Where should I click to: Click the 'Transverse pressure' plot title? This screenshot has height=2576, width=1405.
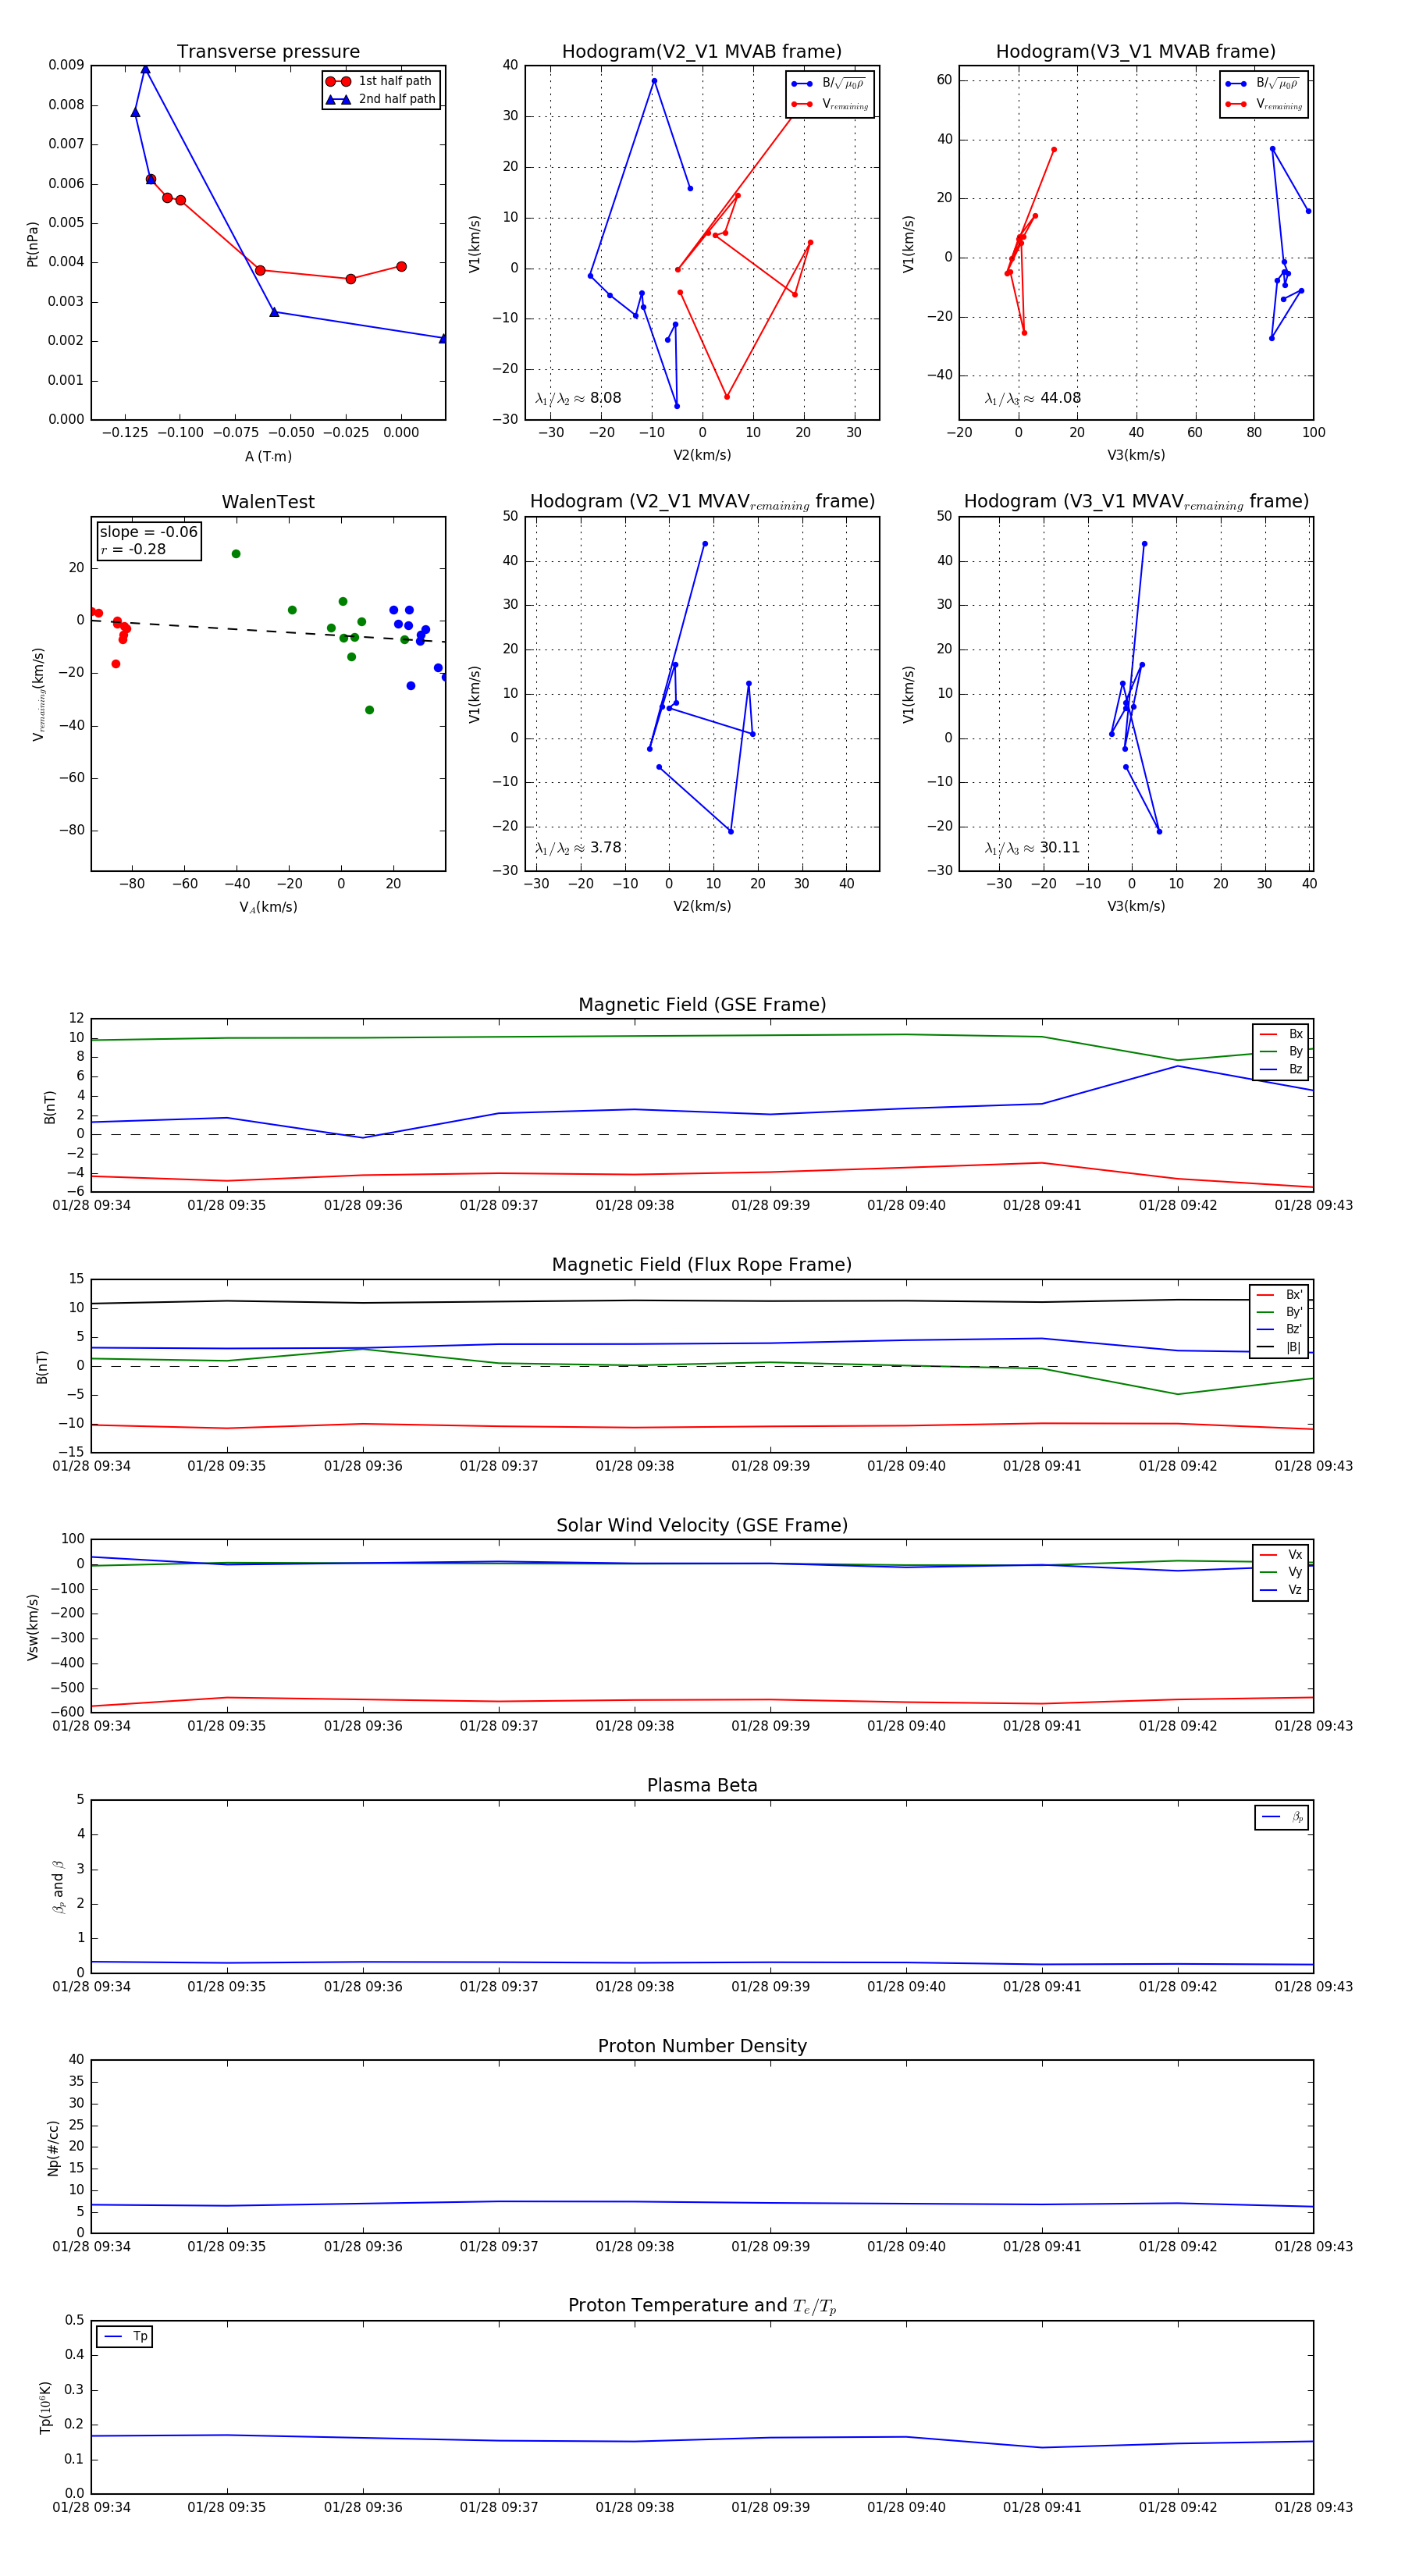pyautogui.click(x=268, y=52)
